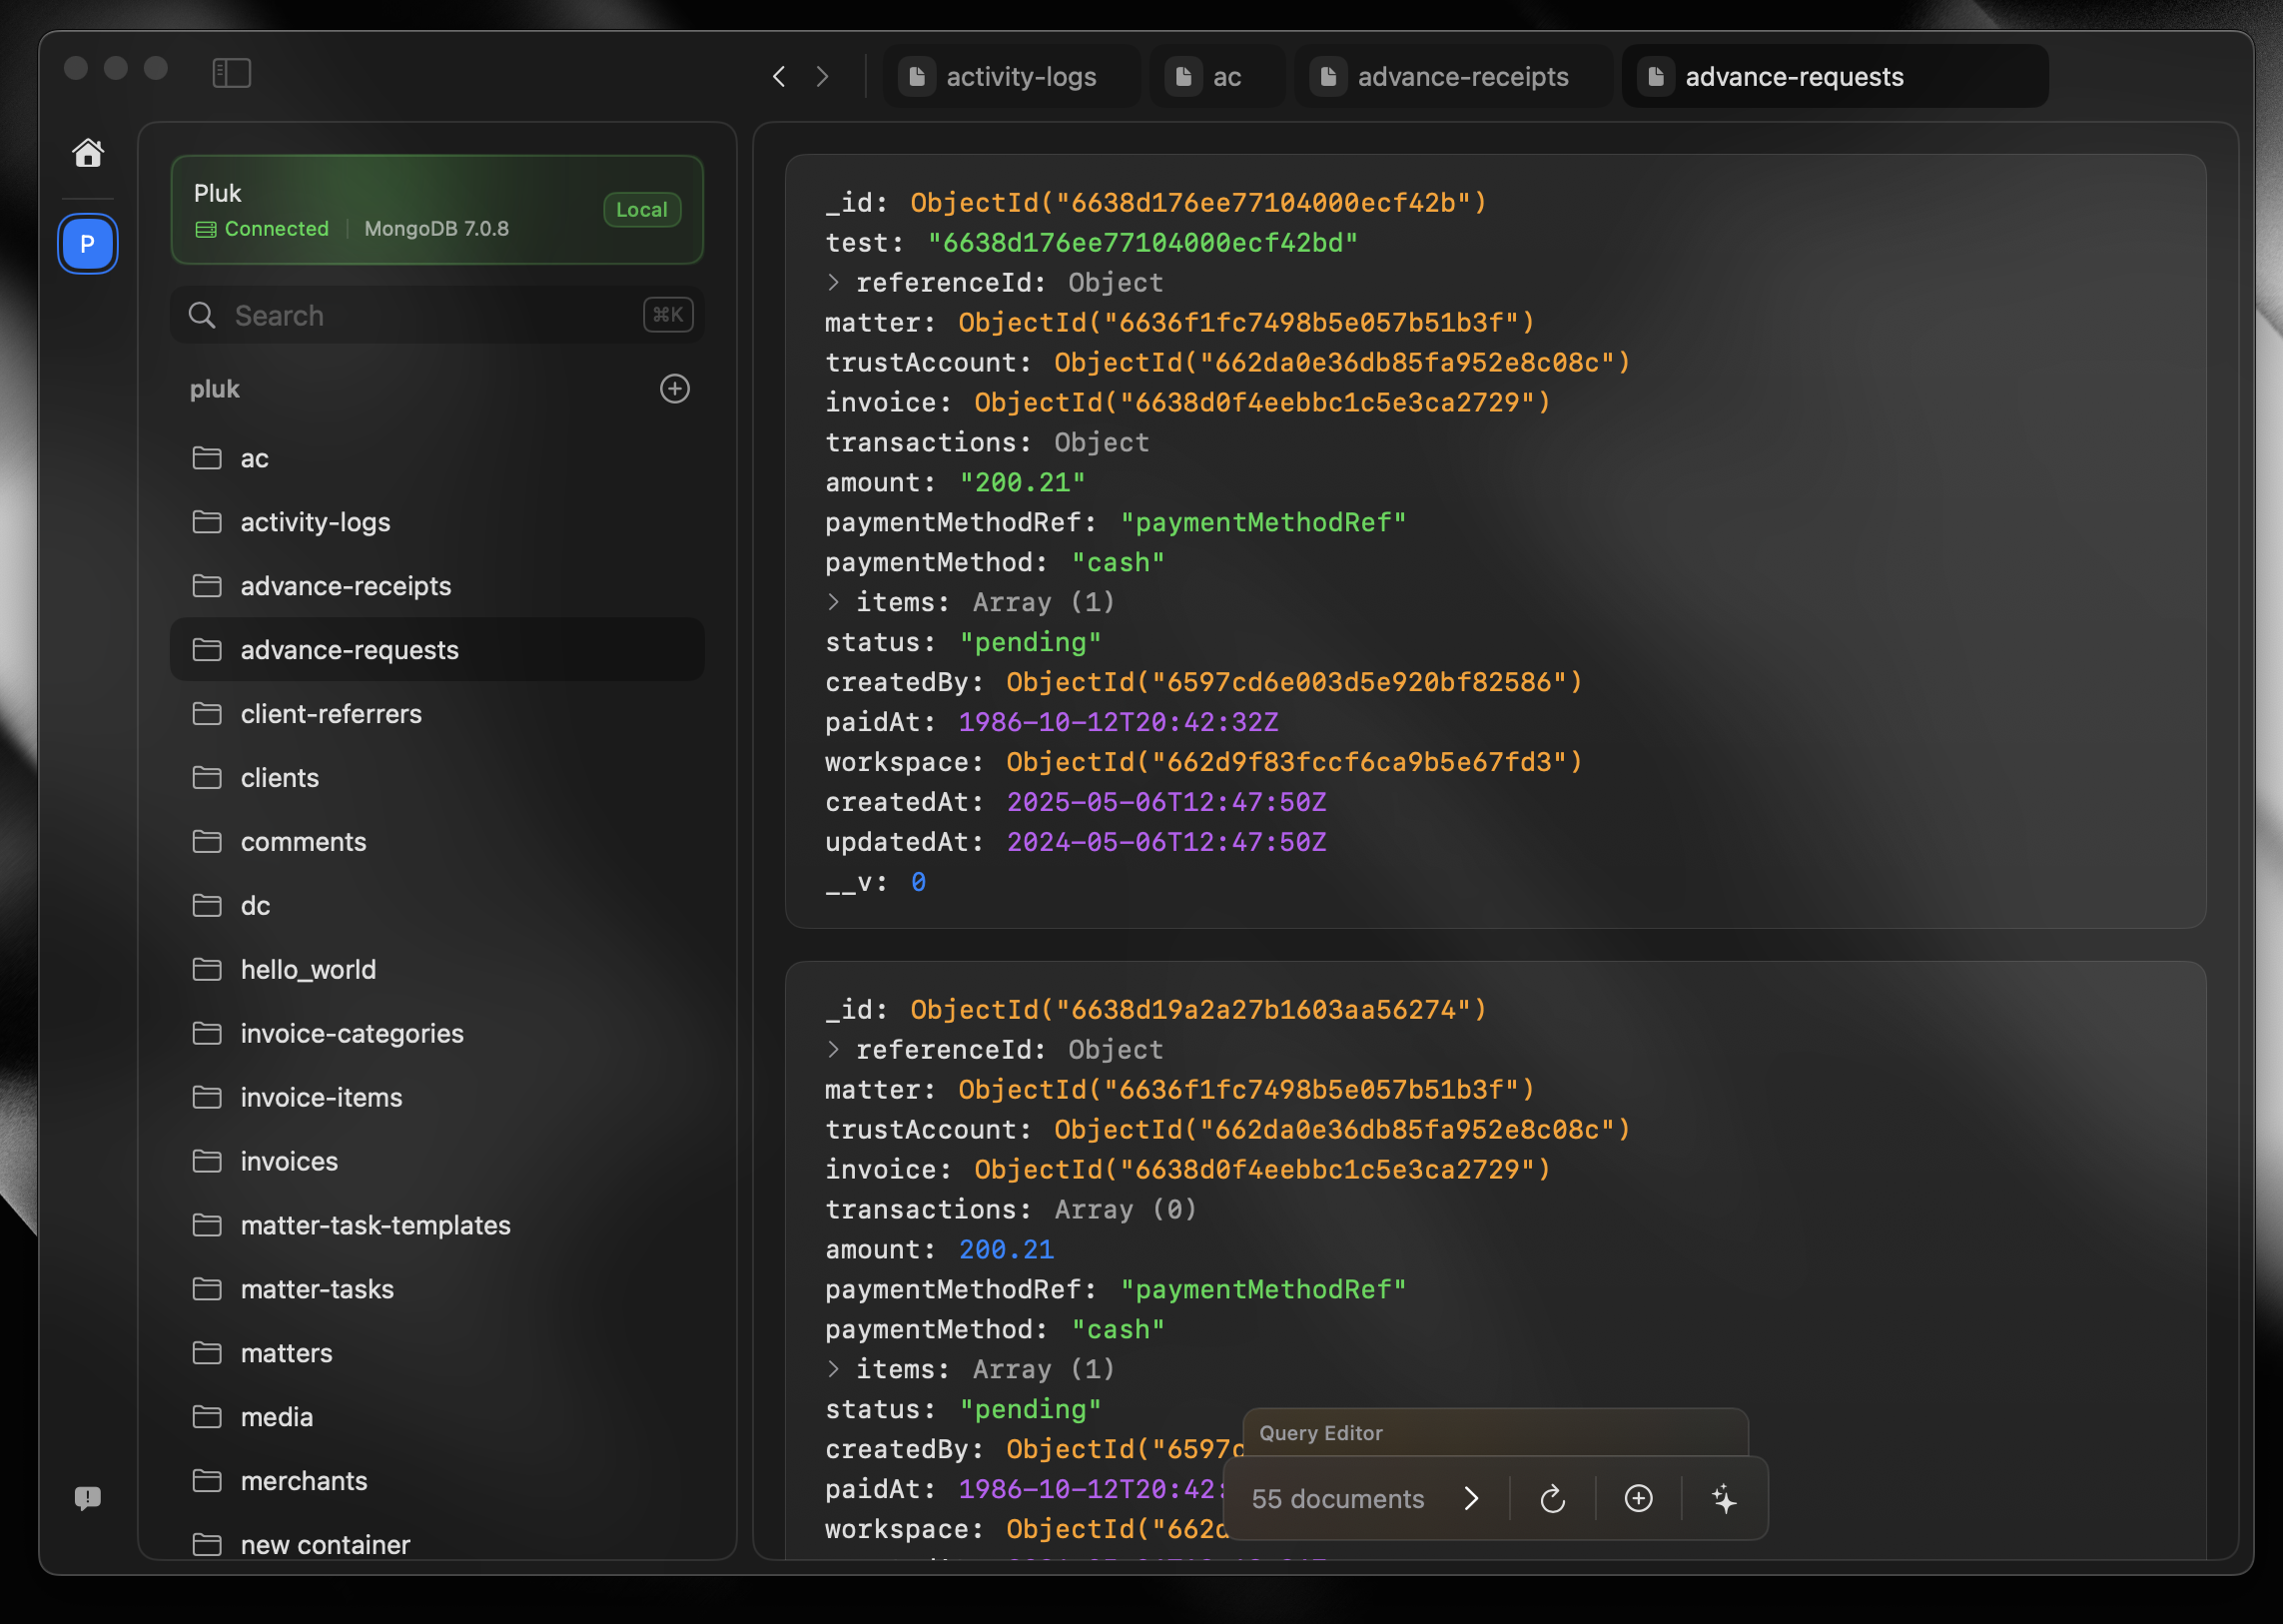Viewport: 2283px width, 1624px height.
Task: Open the invoice-categories collection
Action: pyautogui.click(x=351, y=1033)
